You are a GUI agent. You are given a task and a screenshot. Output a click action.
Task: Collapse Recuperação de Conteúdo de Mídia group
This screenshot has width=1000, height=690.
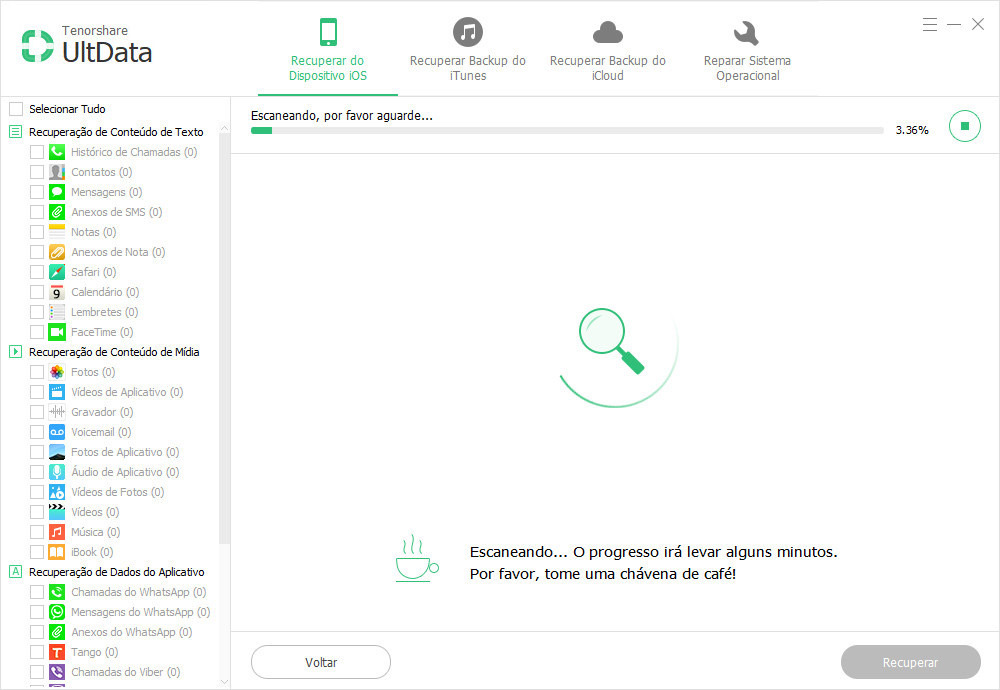click(15, 352)
